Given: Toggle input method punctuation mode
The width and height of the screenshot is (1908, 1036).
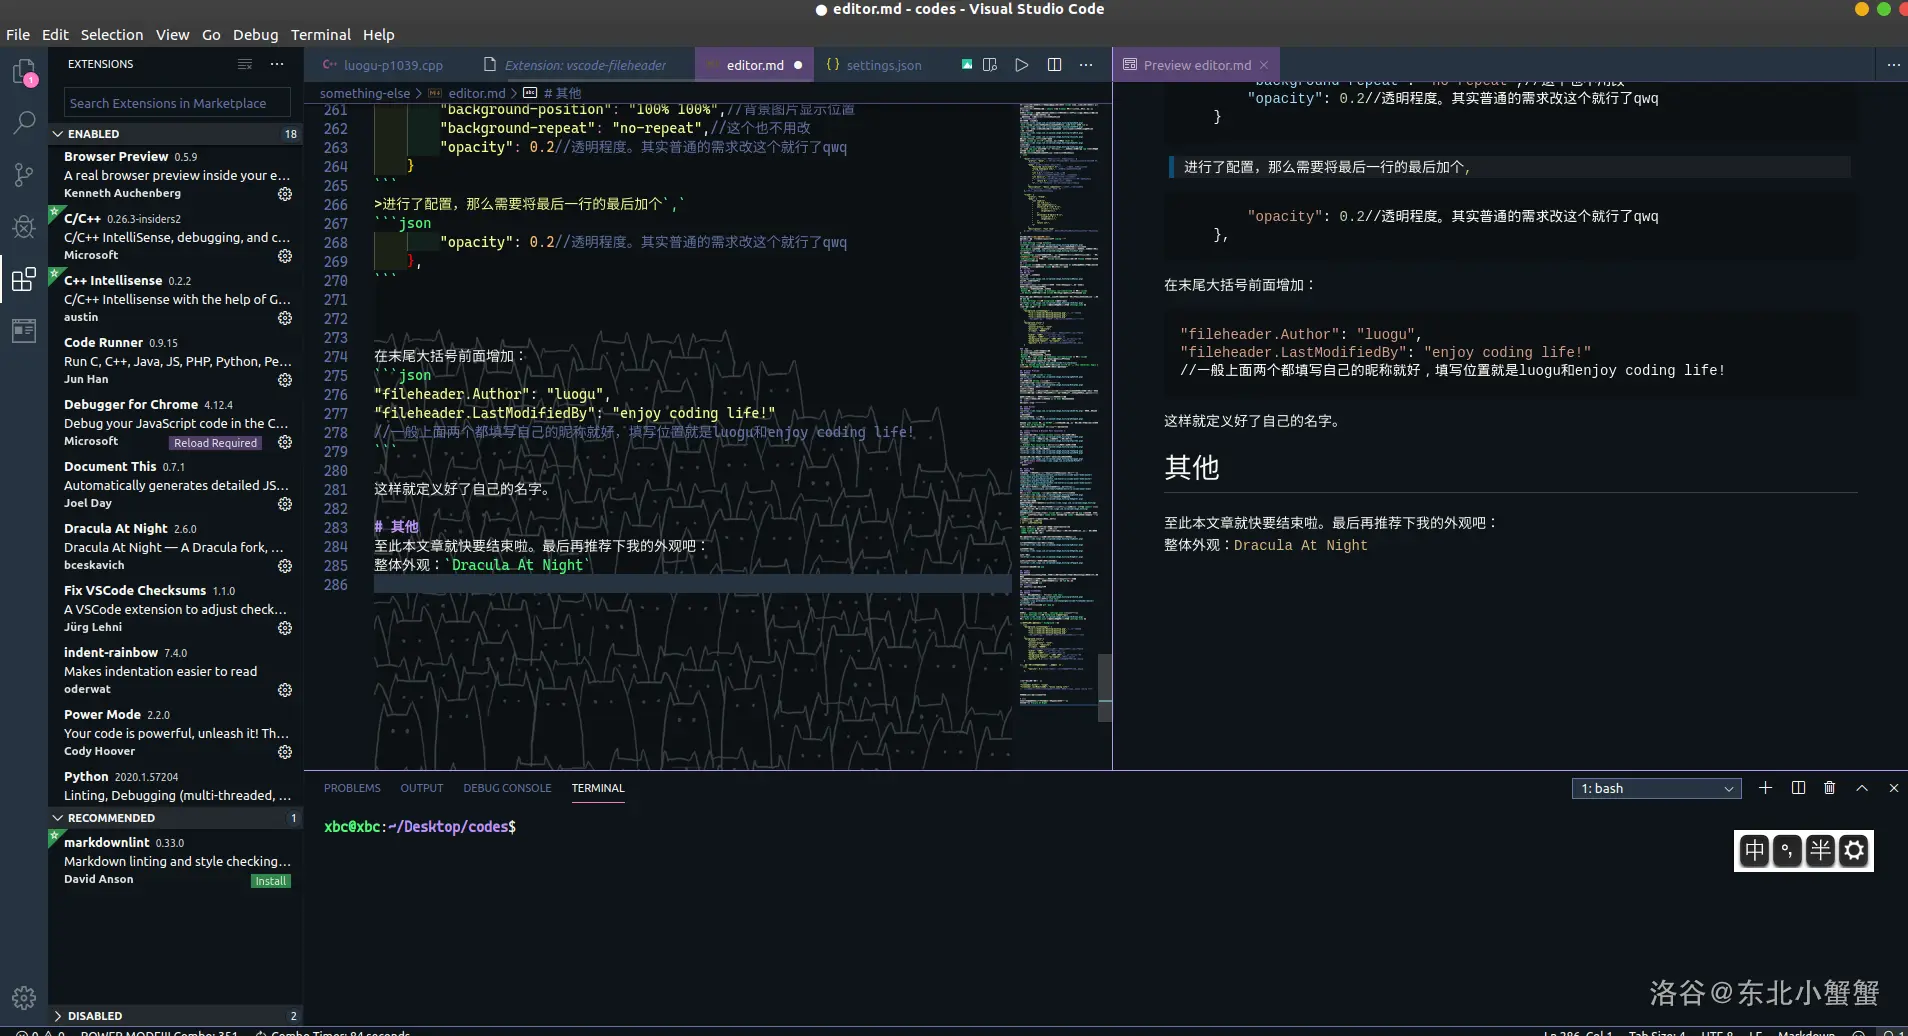Looking at the screenshot, I should pos(1787,851).
